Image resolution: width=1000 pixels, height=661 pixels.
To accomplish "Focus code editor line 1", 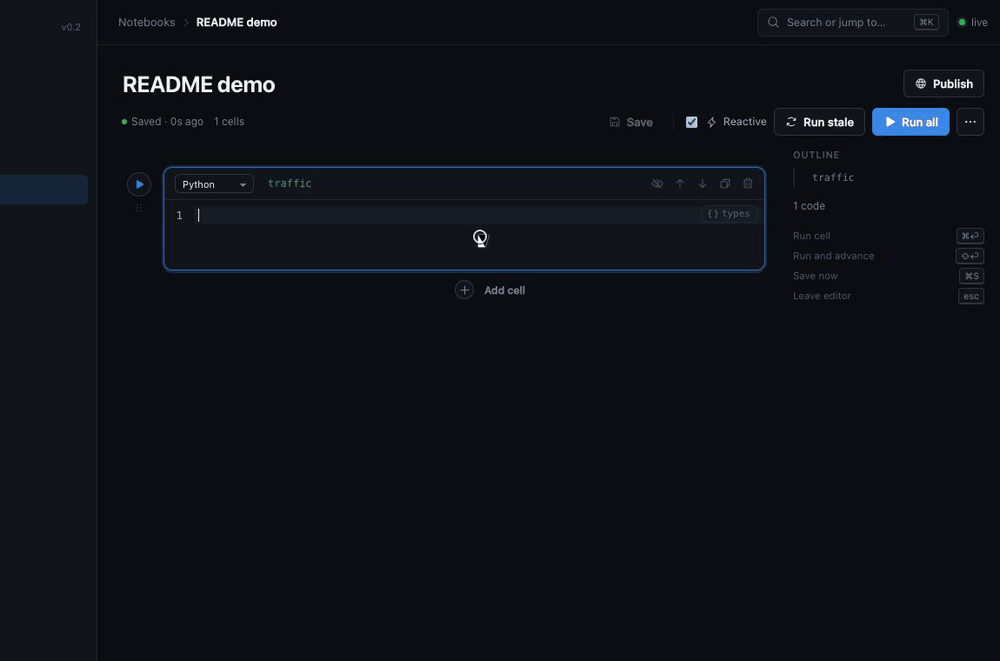I will 446,215.
